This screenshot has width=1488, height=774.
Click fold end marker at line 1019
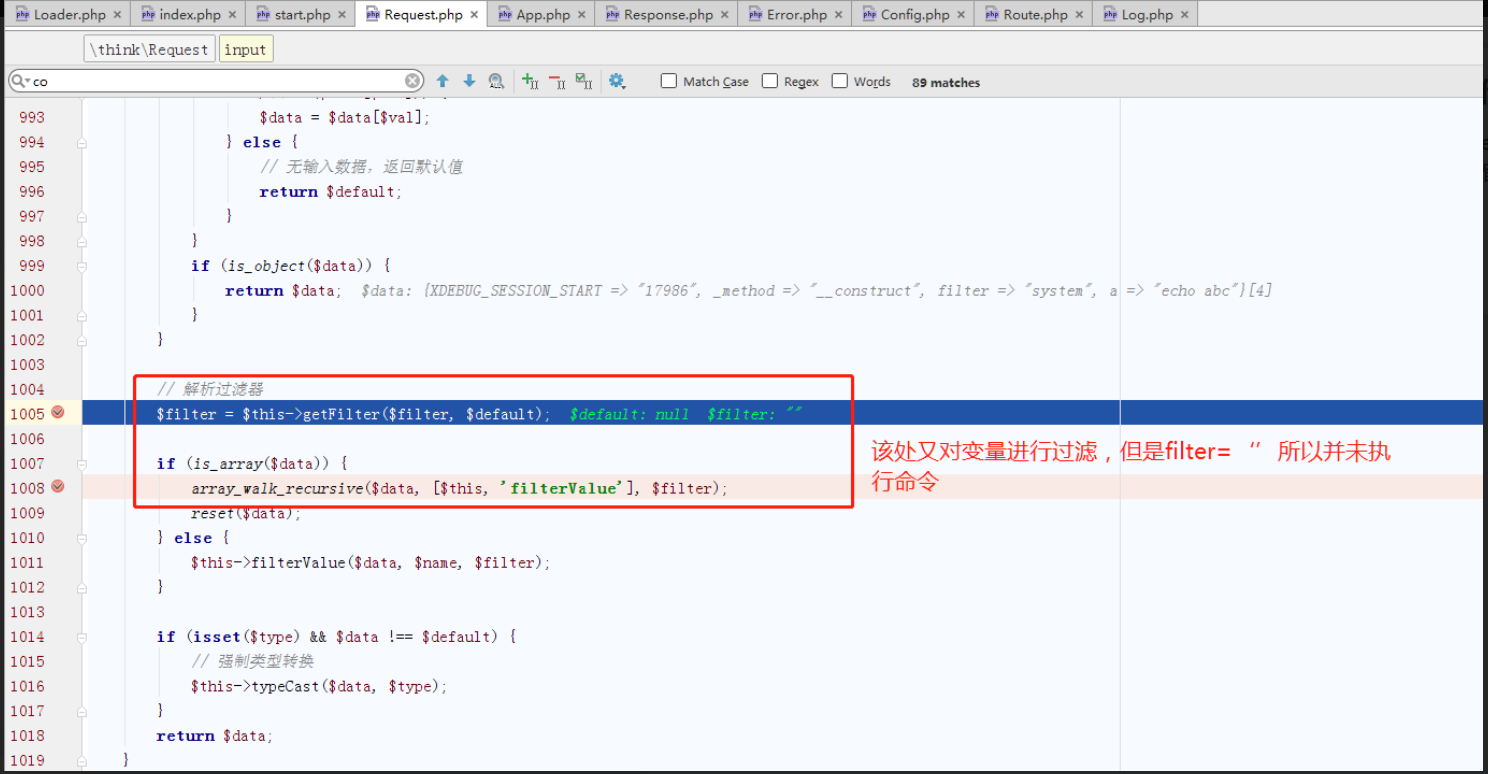(81, 760)
